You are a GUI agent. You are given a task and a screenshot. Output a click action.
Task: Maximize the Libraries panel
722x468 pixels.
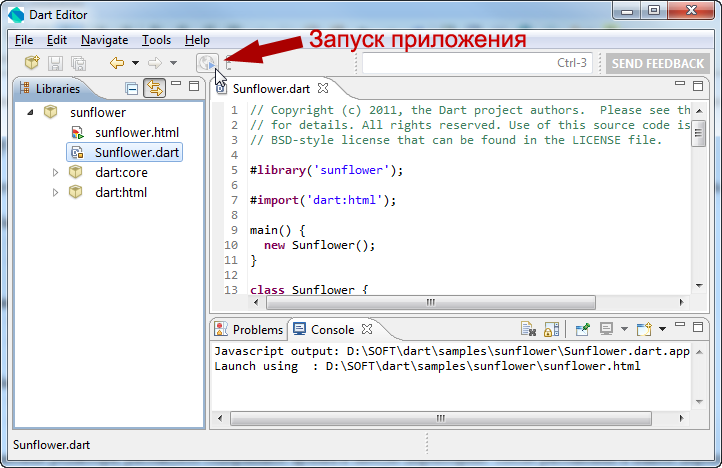point(194,86)
